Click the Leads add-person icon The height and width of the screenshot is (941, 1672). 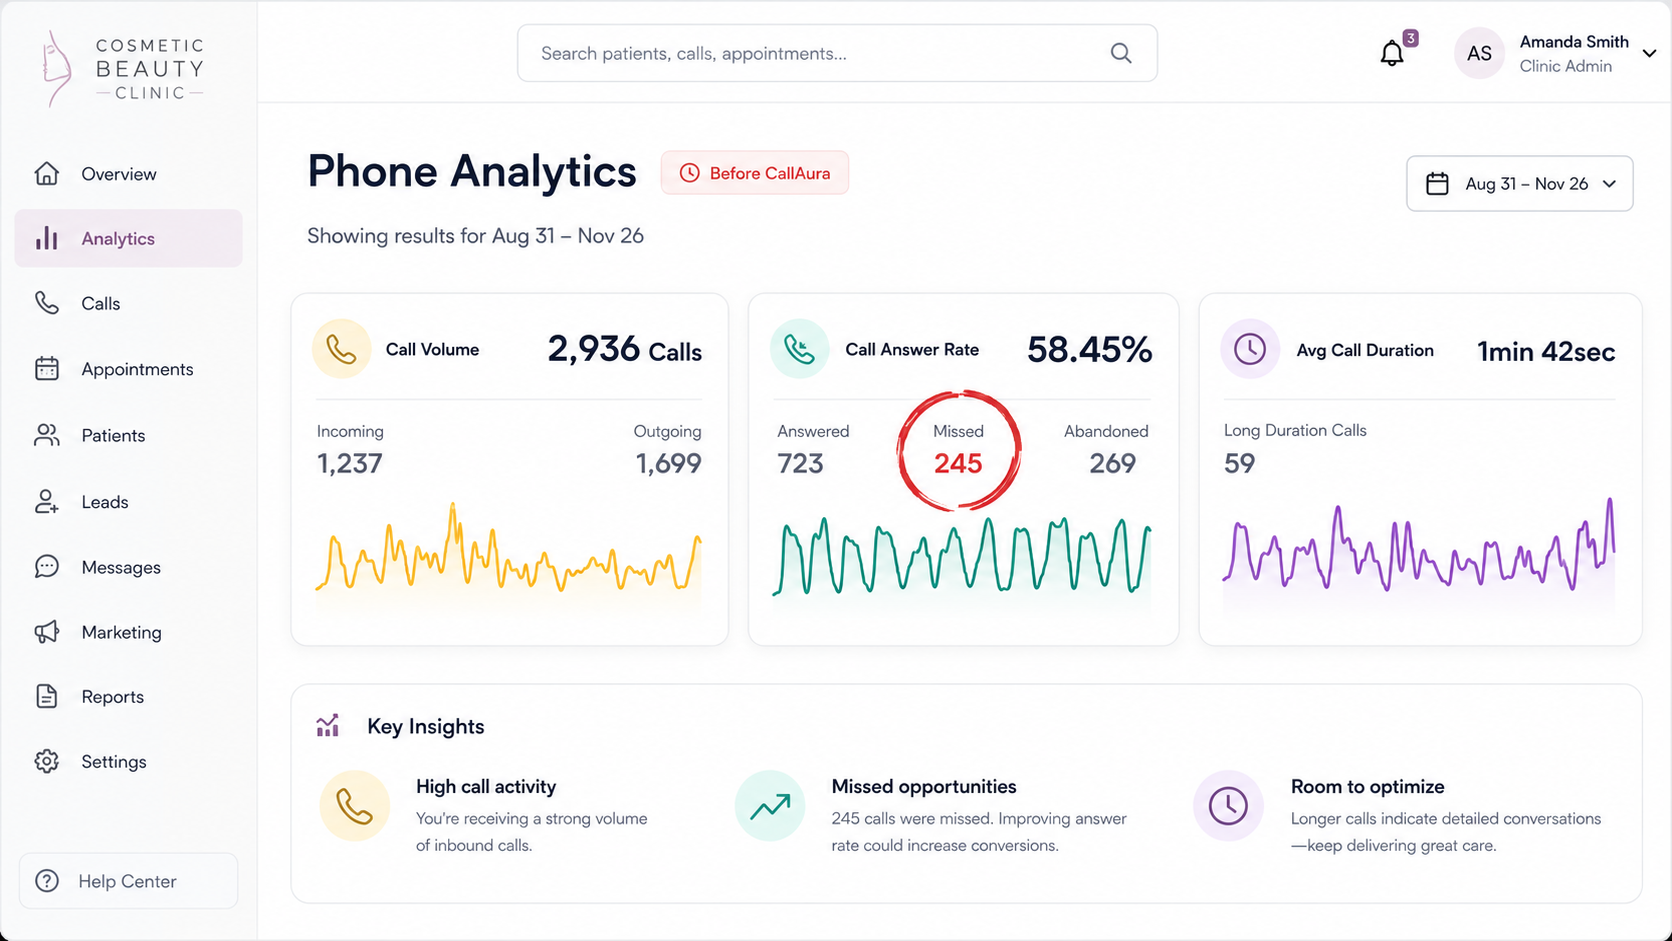46,502
